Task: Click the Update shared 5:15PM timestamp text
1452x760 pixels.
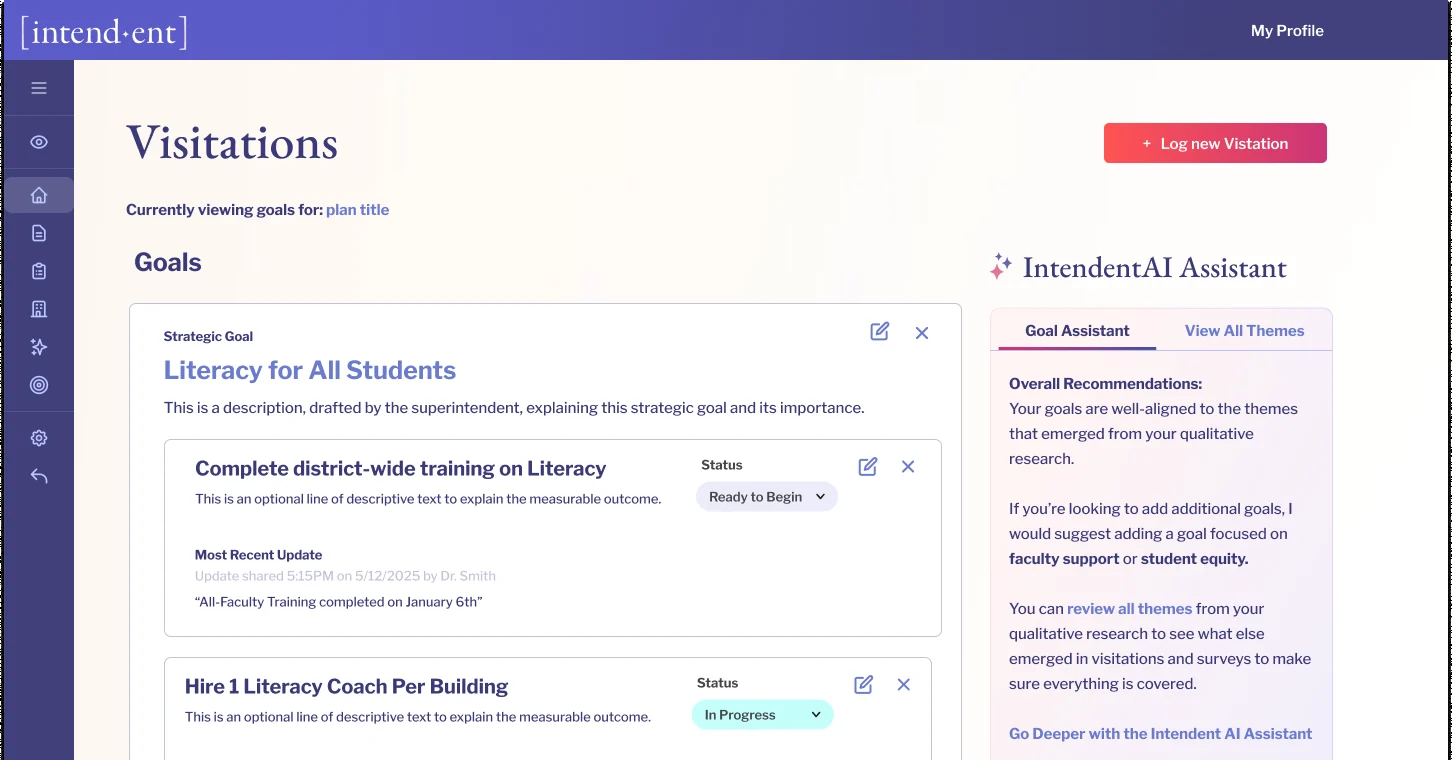Action: point(345,576)
